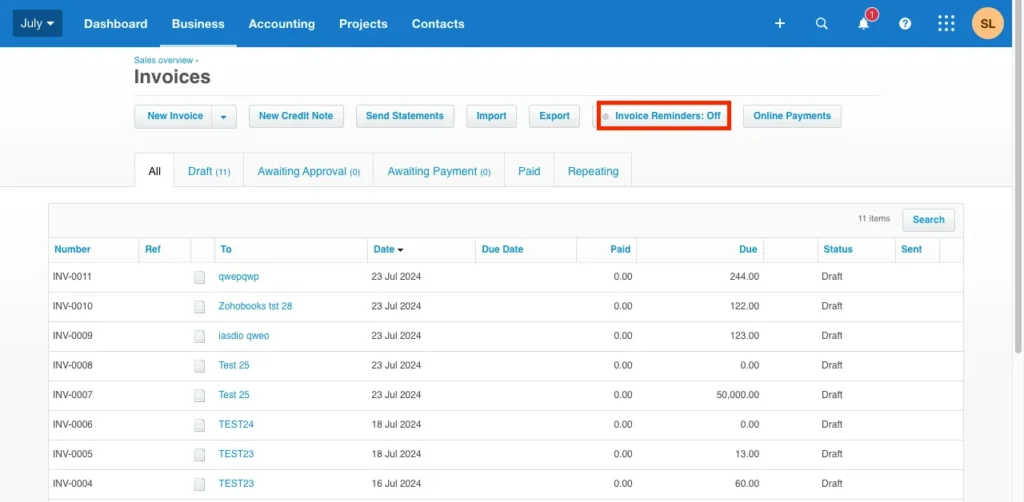Sort by the Sent column header
1024x502 pixels.
tap(911, 249)
